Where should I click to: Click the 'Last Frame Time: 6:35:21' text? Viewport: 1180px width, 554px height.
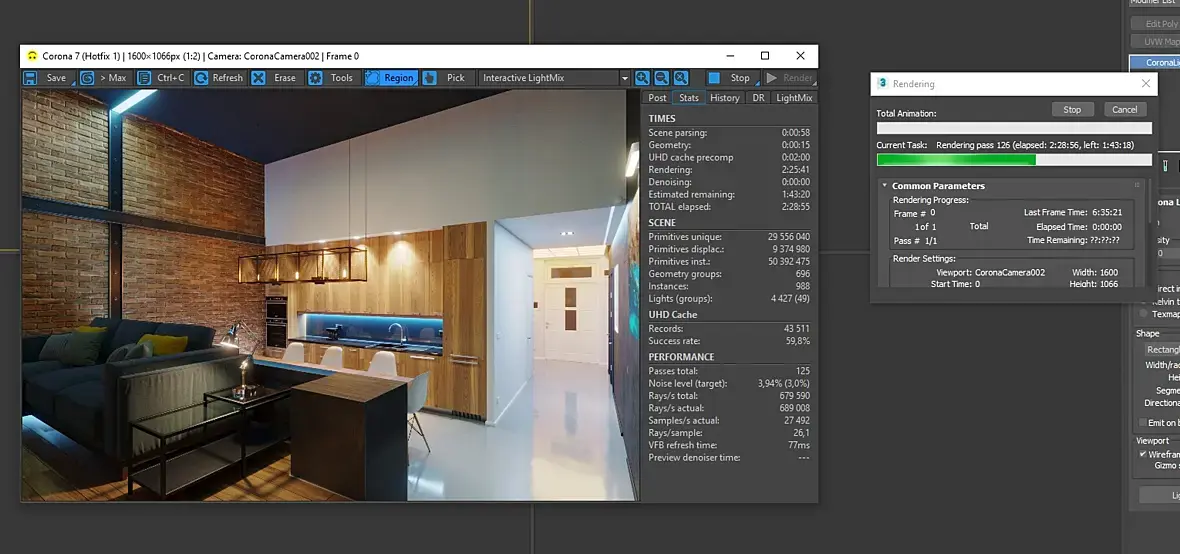[x=1073, y=213]
